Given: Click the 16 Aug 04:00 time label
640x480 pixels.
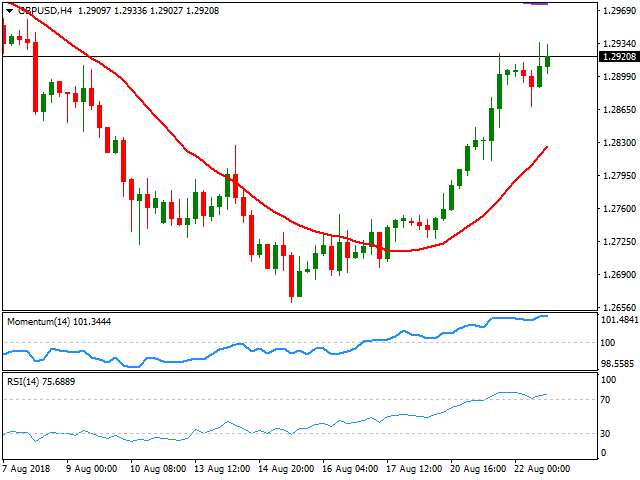Looking at the screenshot, I should coord(350,469).
